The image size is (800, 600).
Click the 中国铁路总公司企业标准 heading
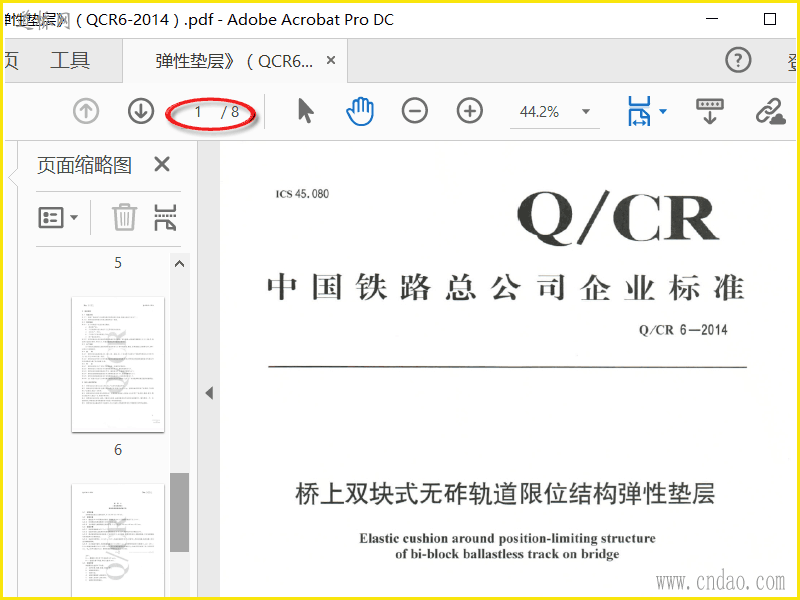506,288
